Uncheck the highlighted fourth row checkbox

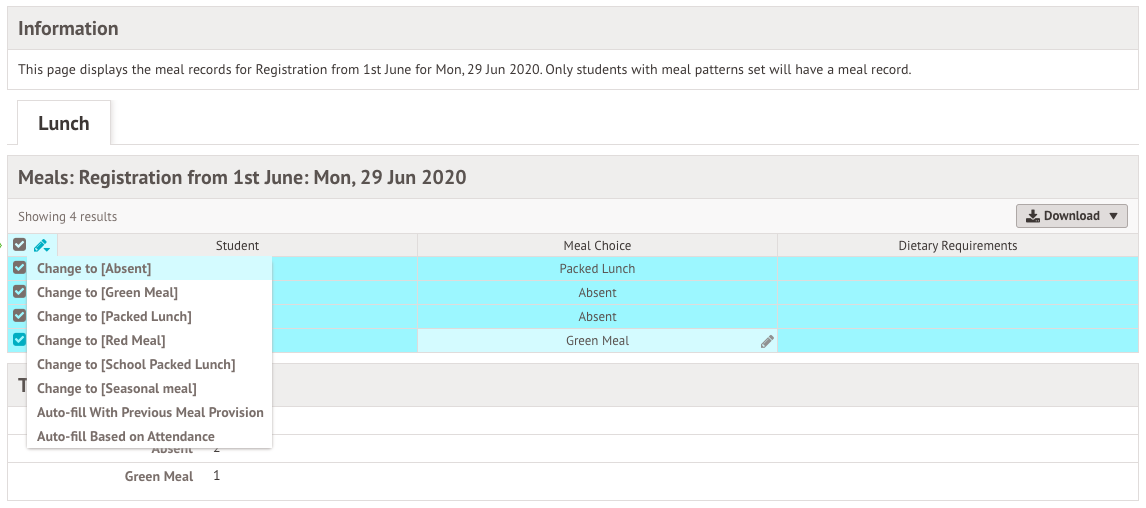[x=20, y=340]
